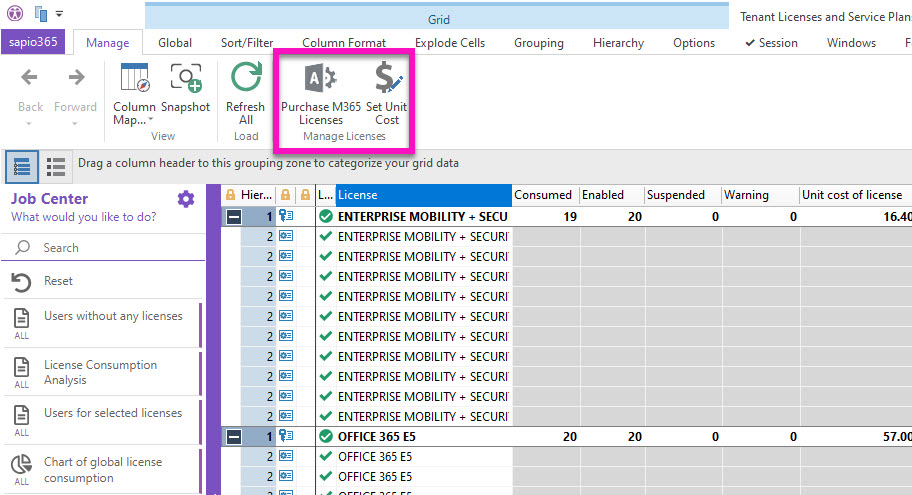
Task: Open the Column Format ribbon tab
Action: [344, 42]
